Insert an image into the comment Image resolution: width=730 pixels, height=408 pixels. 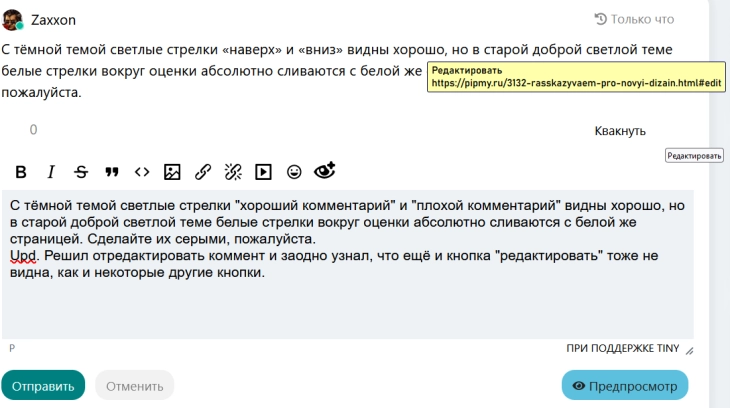[x=172, y=172]
